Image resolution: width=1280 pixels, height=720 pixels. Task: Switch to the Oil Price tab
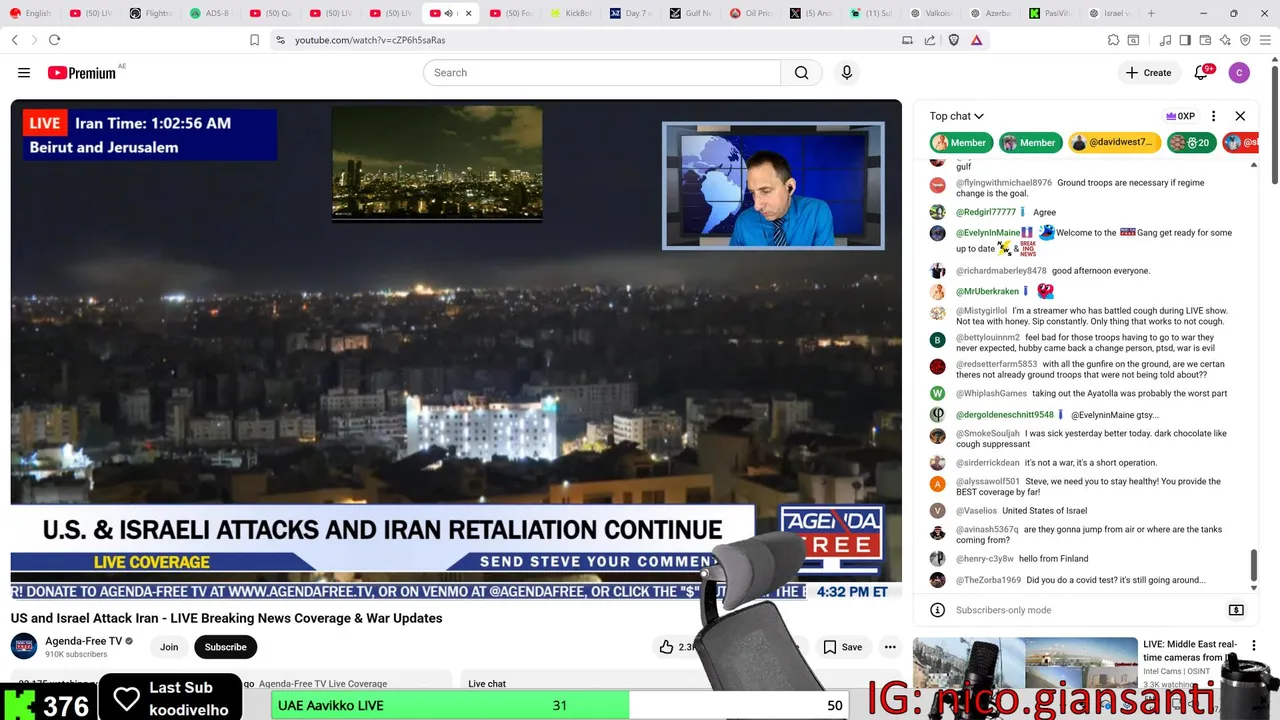coord(751,13)
